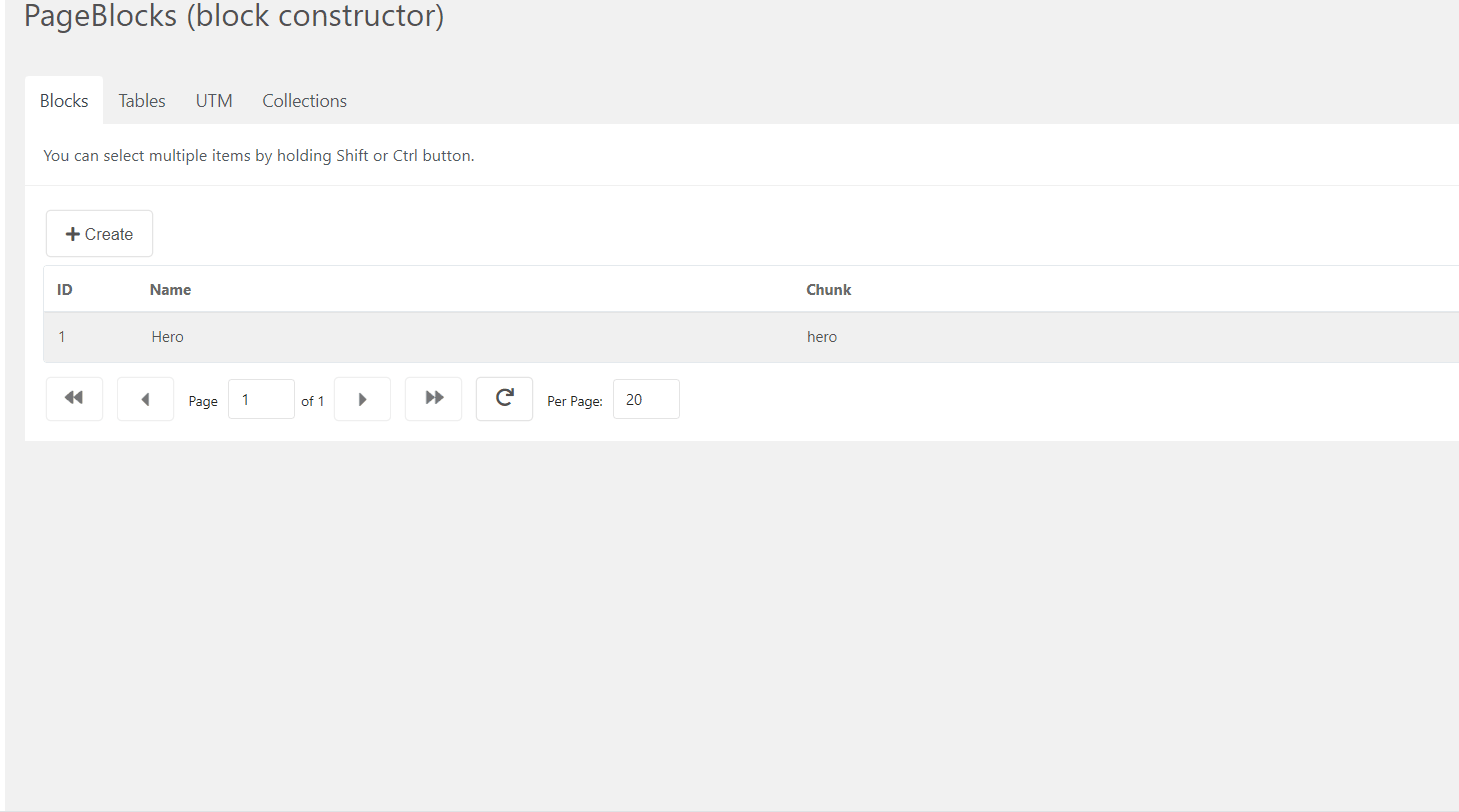1459x812 pixels.
Task: Switch to the Collections tab
Action: tap(305, 101)
